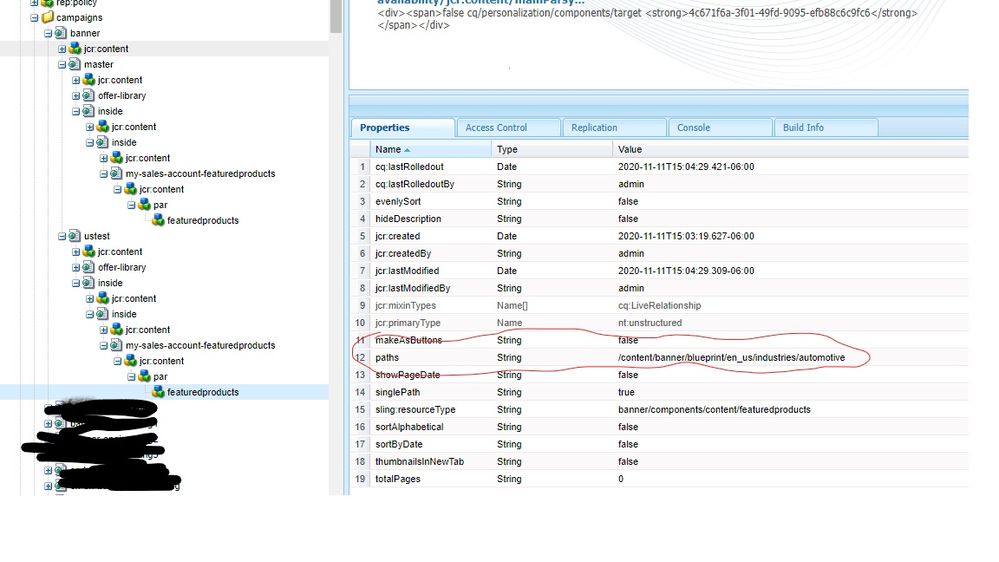Click the par node icon under ustest
Screen dimensions: 999x562
click(x=144, y=376)
